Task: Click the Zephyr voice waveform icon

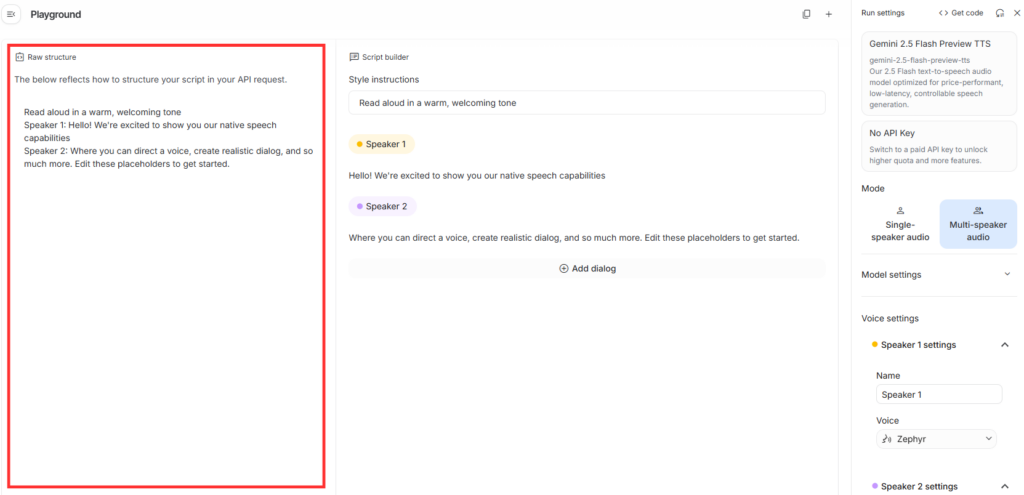Action: tap(886, 439)
